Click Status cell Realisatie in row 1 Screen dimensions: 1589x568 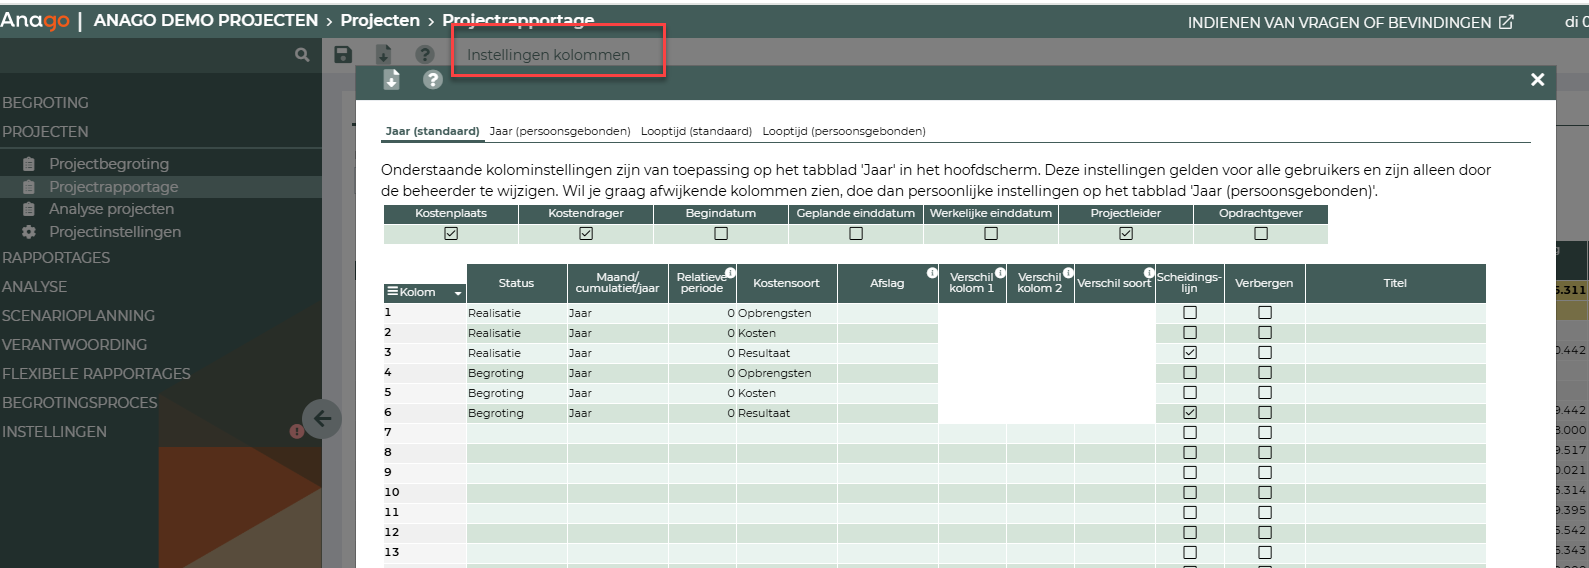pyautogui.click(x=517, y=313)
